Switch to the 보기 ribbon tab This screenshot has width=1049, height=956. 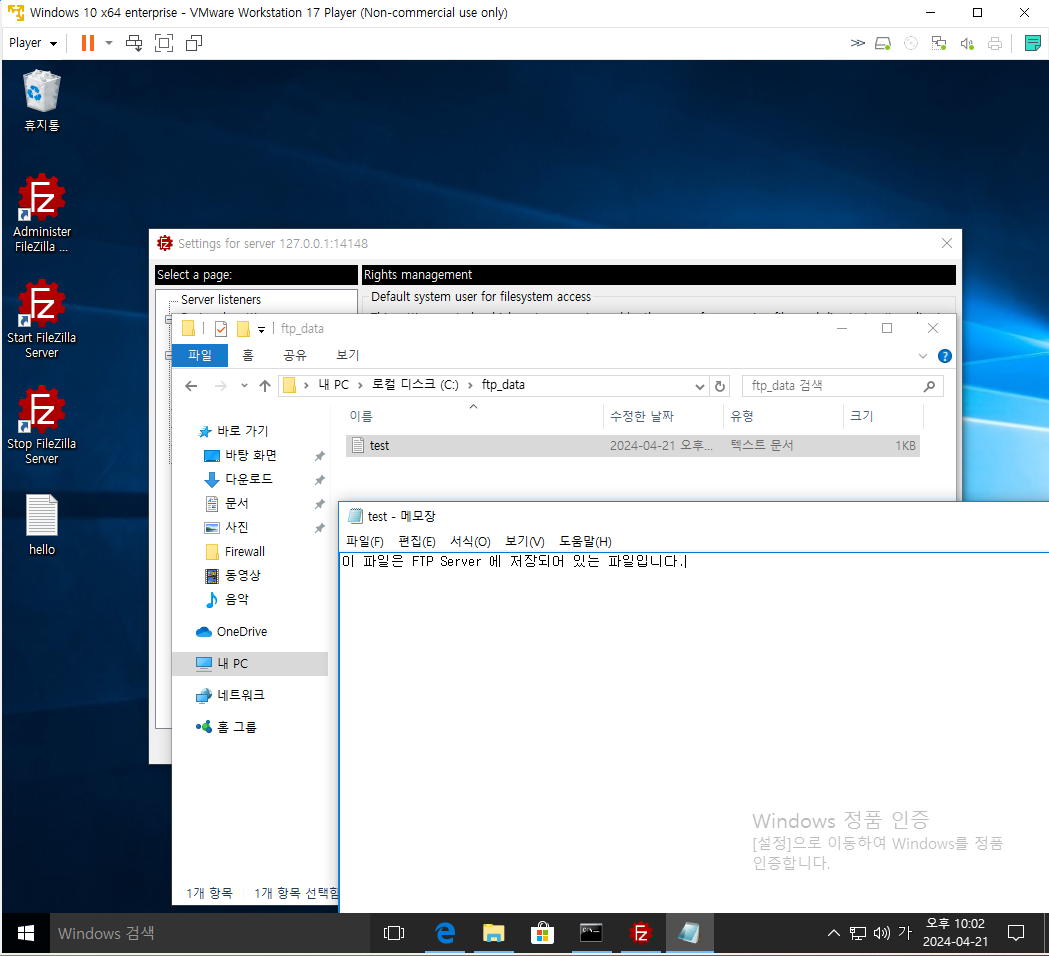click(347, 355)
